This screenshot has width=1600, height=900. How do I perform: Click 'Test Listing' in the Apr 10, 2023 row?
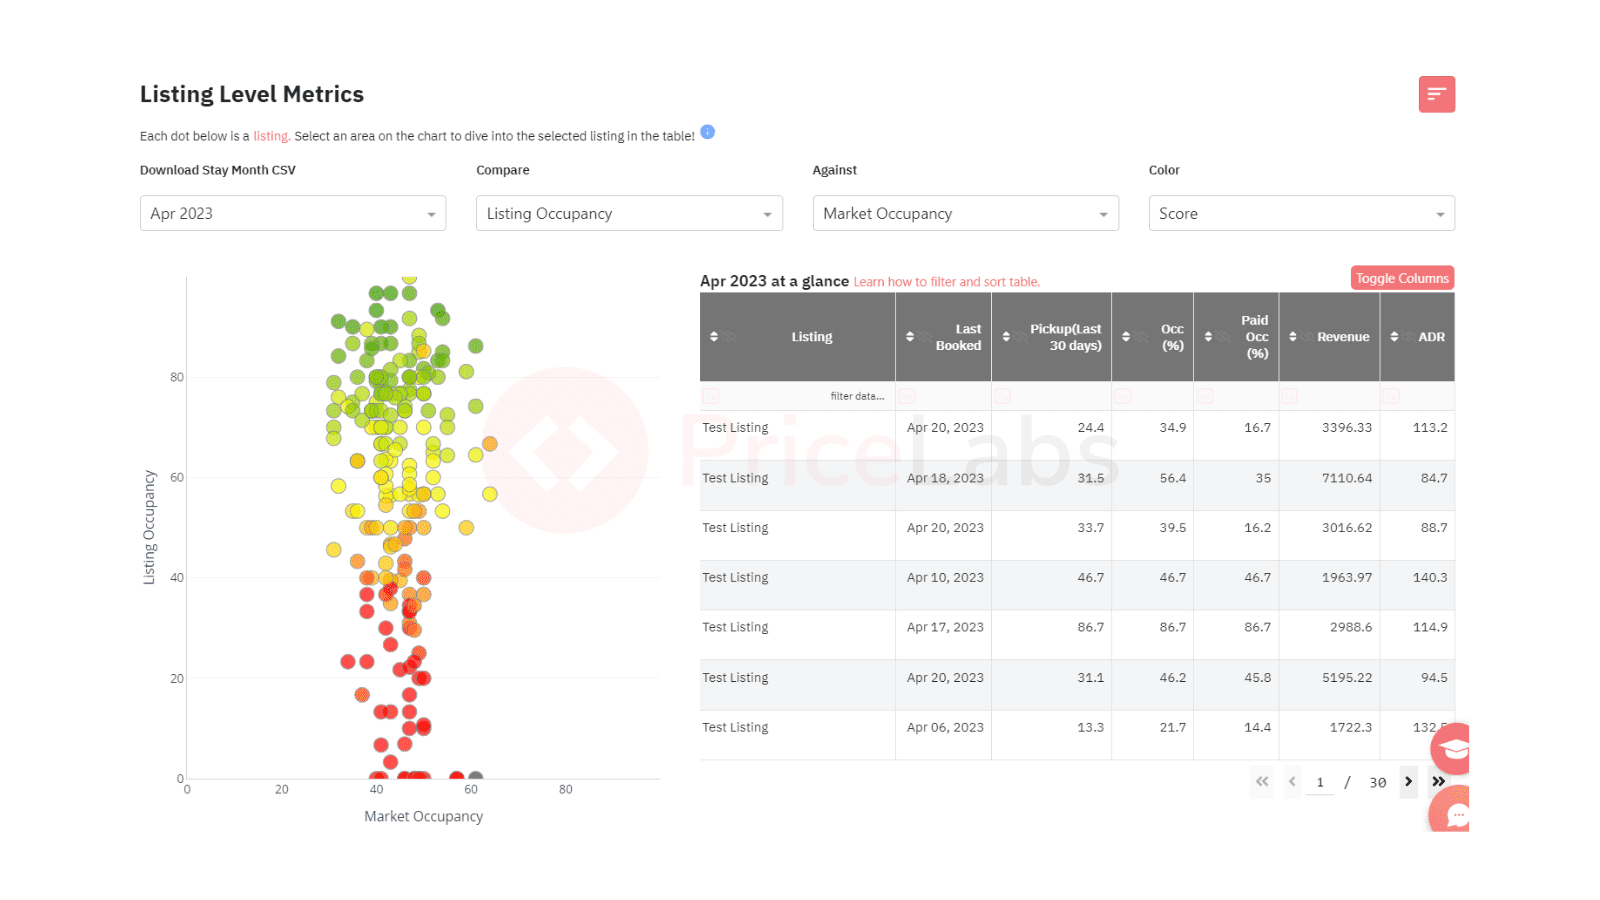(735, 577)
